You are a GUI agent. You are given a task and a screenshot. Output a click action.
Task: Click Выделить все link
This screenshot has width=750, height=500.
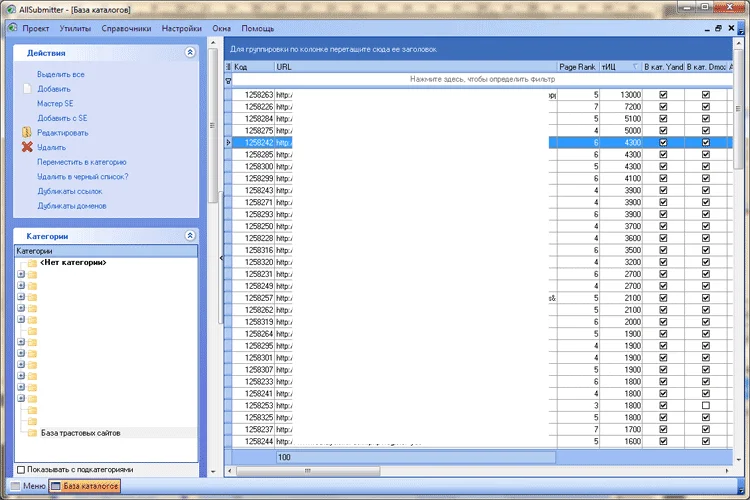[x=61, y=74]
